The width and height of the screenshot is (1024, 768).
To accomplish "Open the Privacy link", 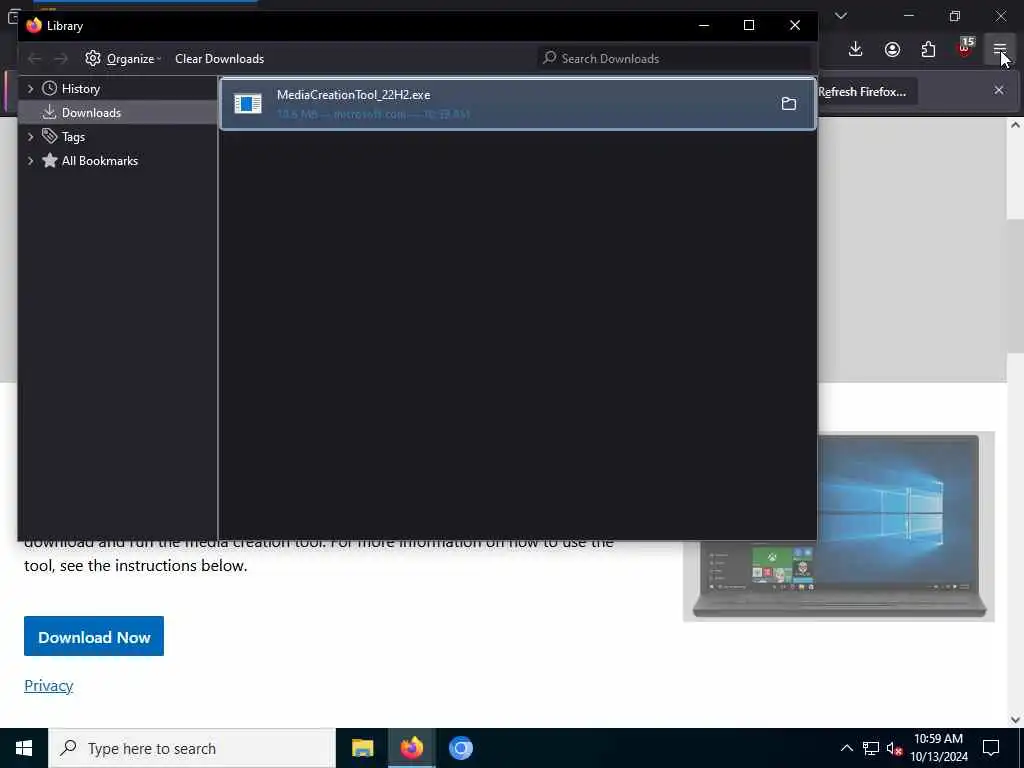I will pyautogui.click(x=48, y=686).
